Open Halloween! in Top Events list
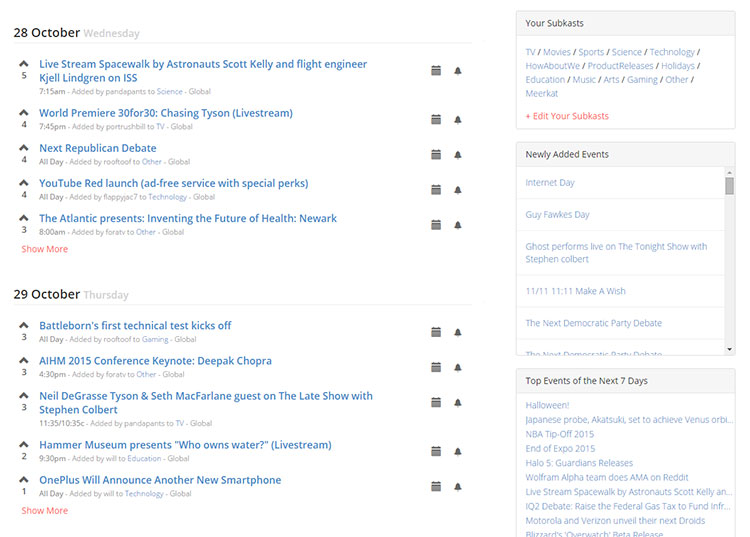 tap(547, 405)
